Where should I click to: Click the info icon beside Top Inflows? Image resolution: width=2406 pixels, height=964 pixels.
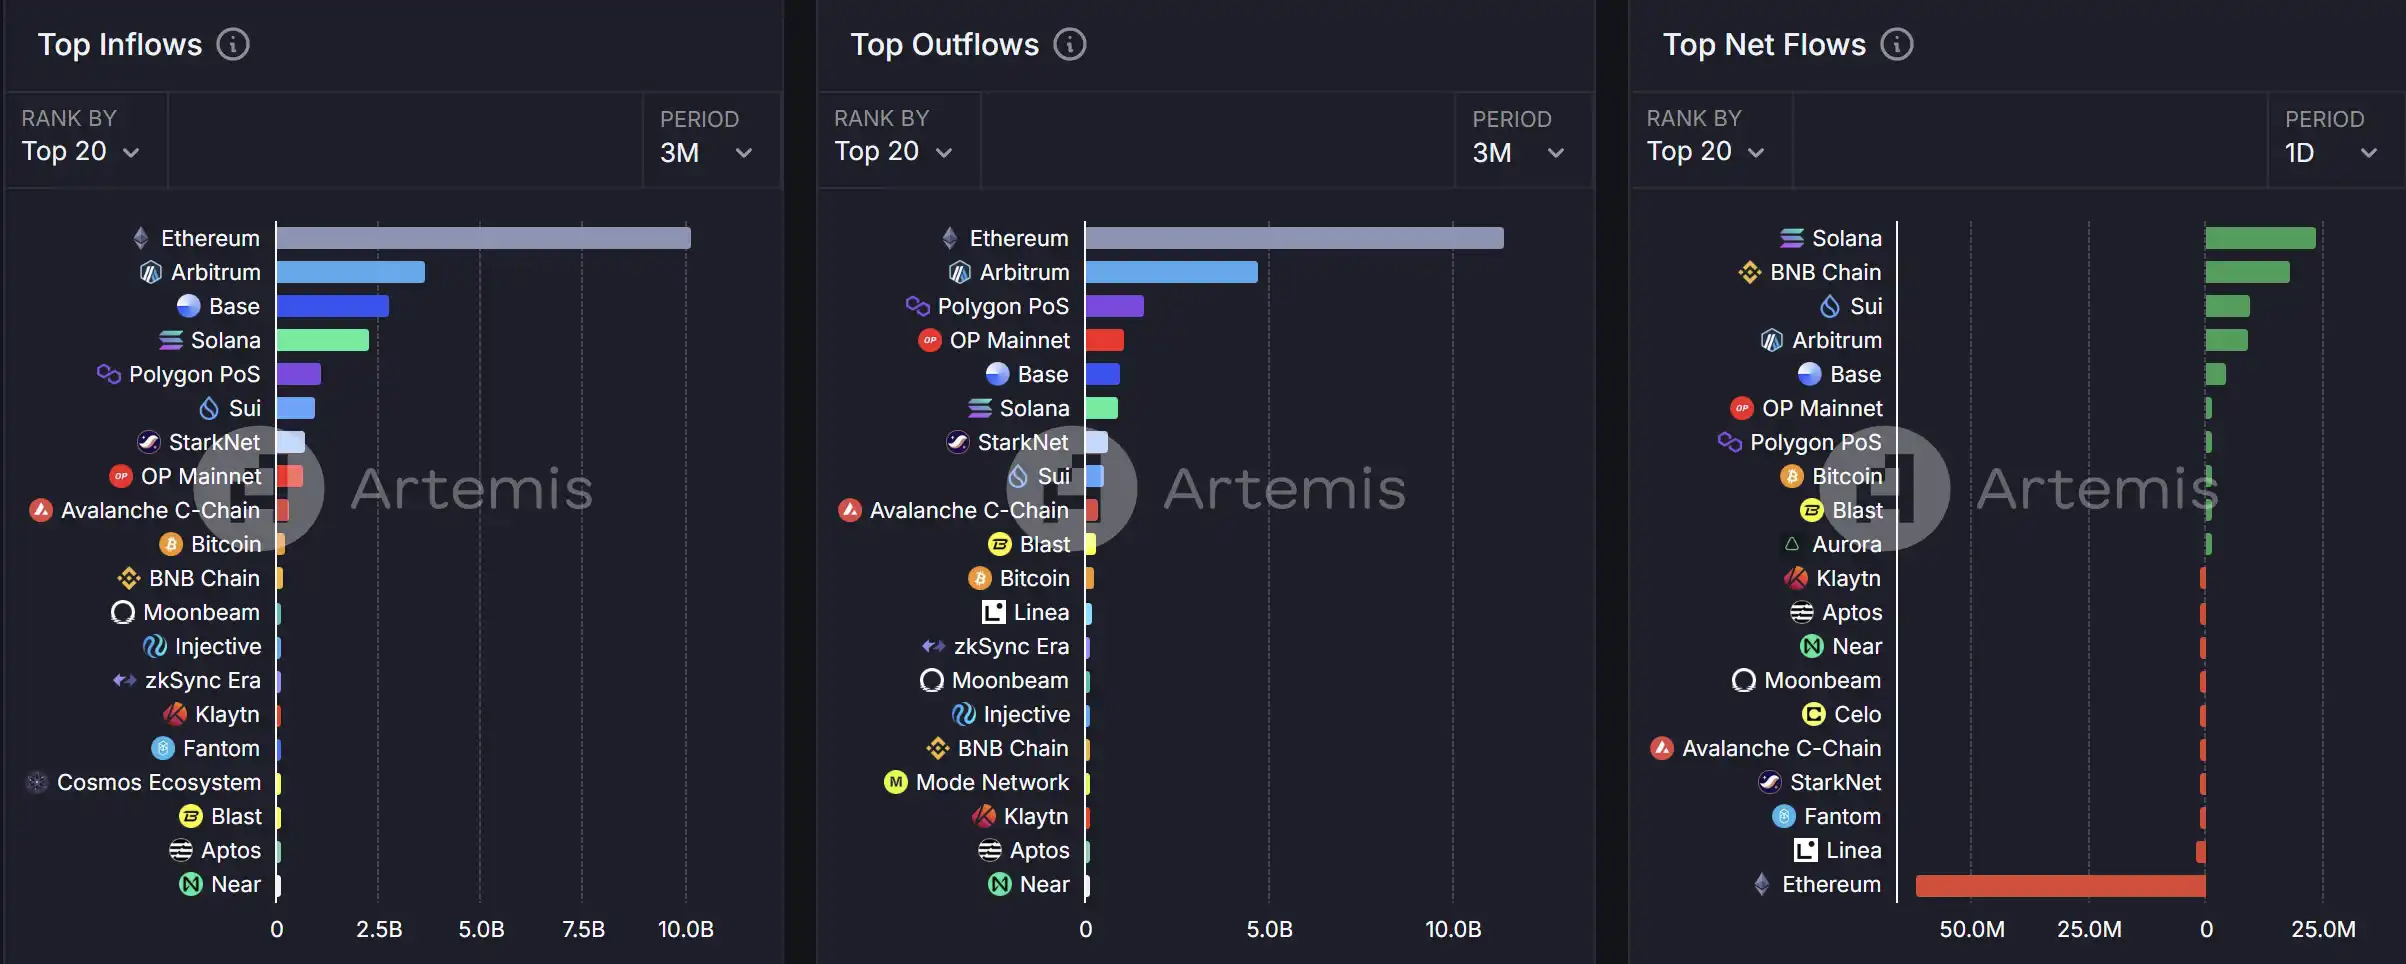pos(233,44)
